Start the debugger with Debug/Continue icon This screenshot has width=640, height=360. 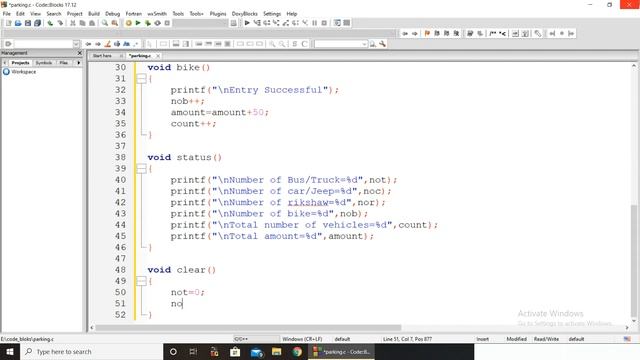click(x=247, y=23)
